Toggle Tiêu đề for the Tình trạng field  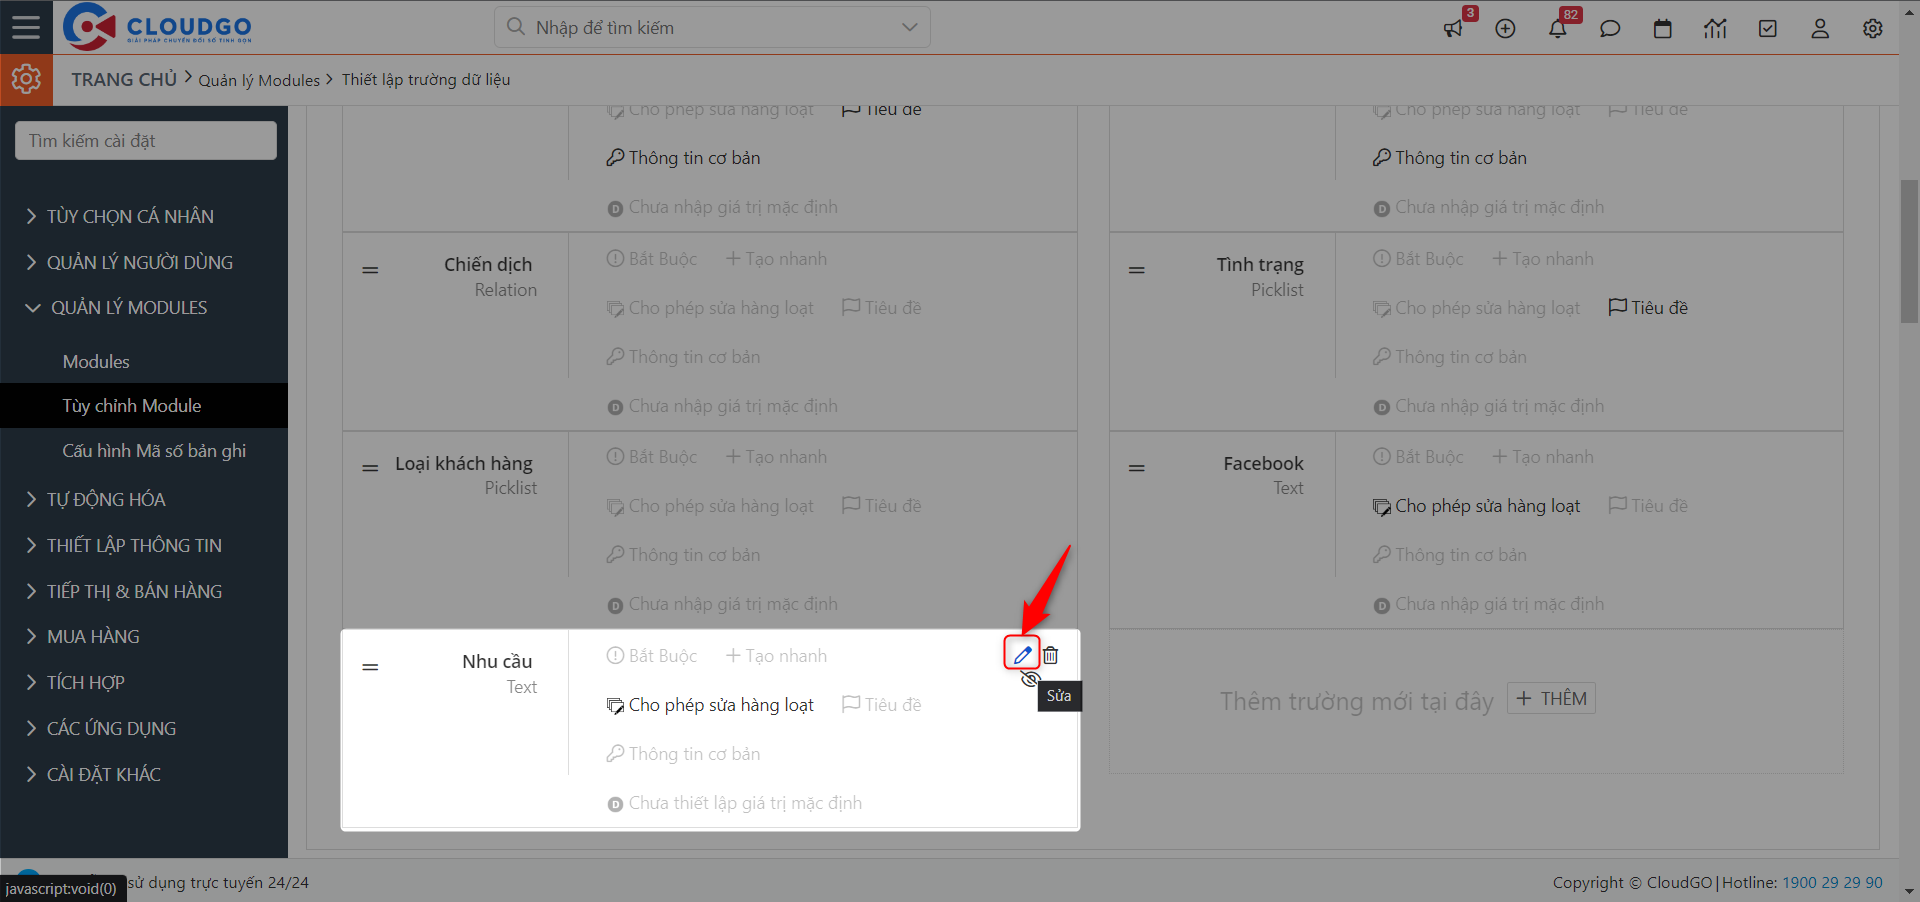tap(1648, 308)
